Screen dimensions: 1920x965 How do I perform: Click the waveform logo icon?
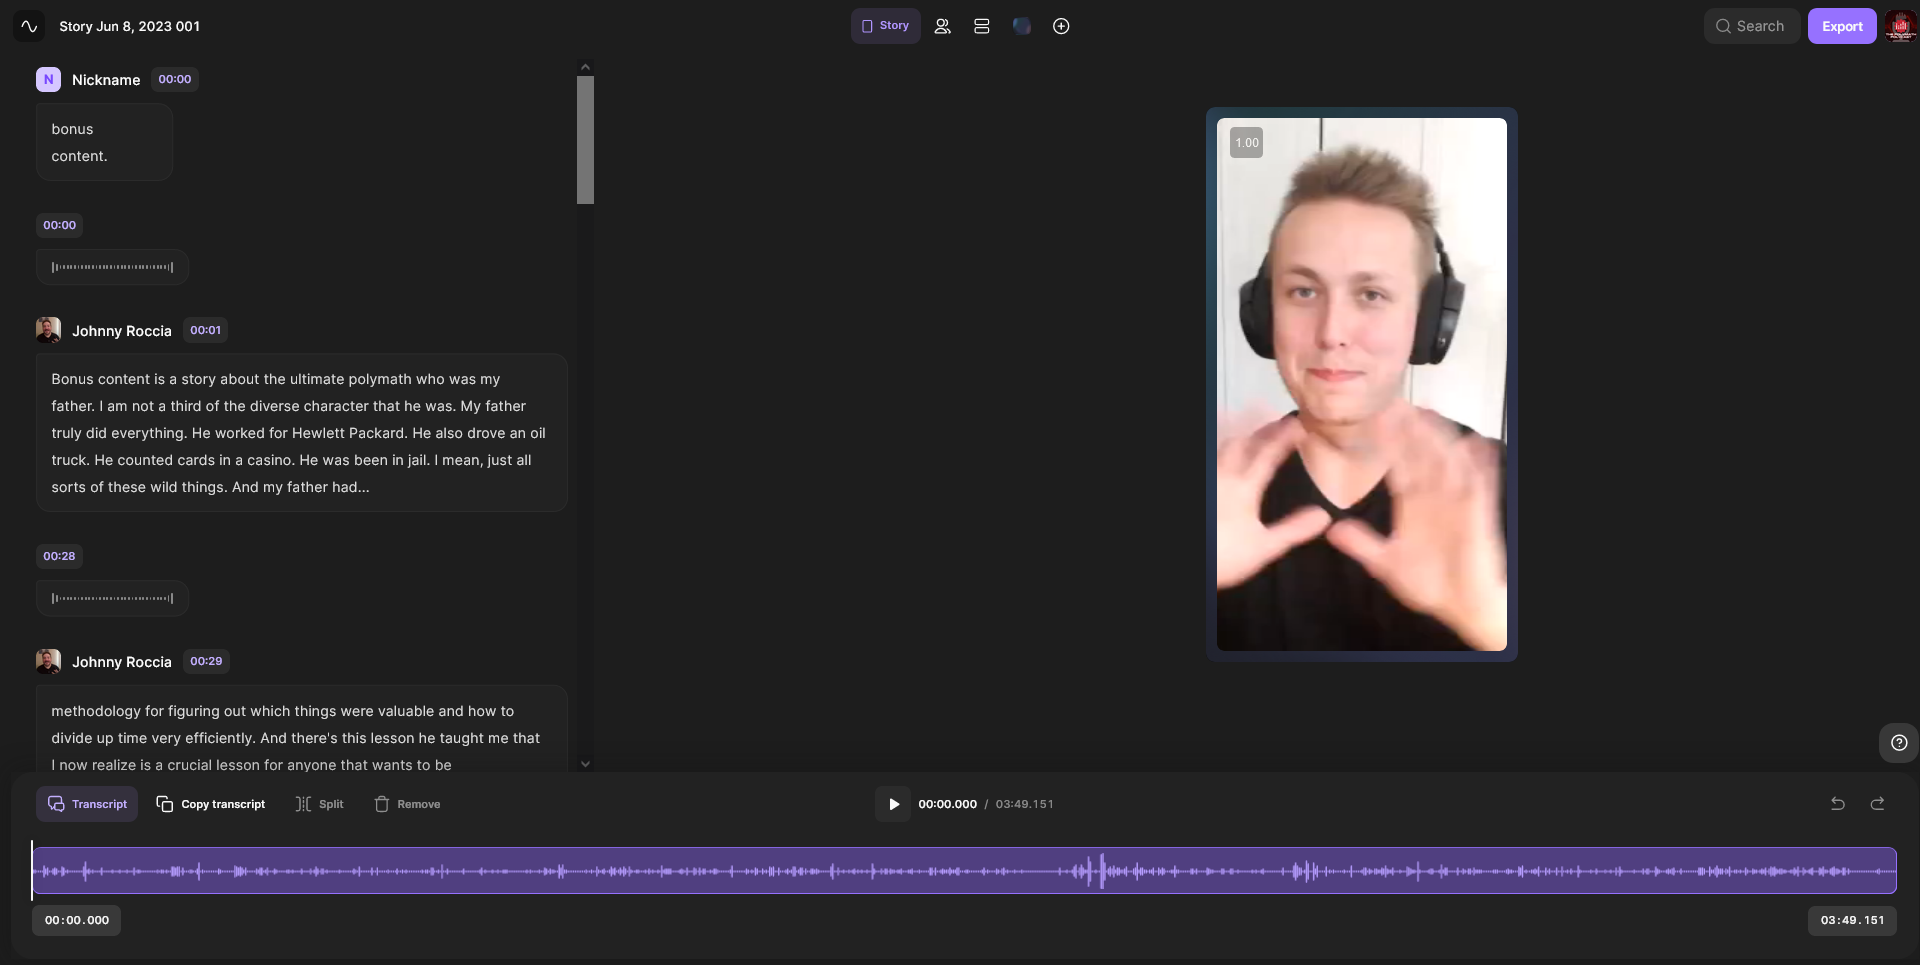pos(29,27)
